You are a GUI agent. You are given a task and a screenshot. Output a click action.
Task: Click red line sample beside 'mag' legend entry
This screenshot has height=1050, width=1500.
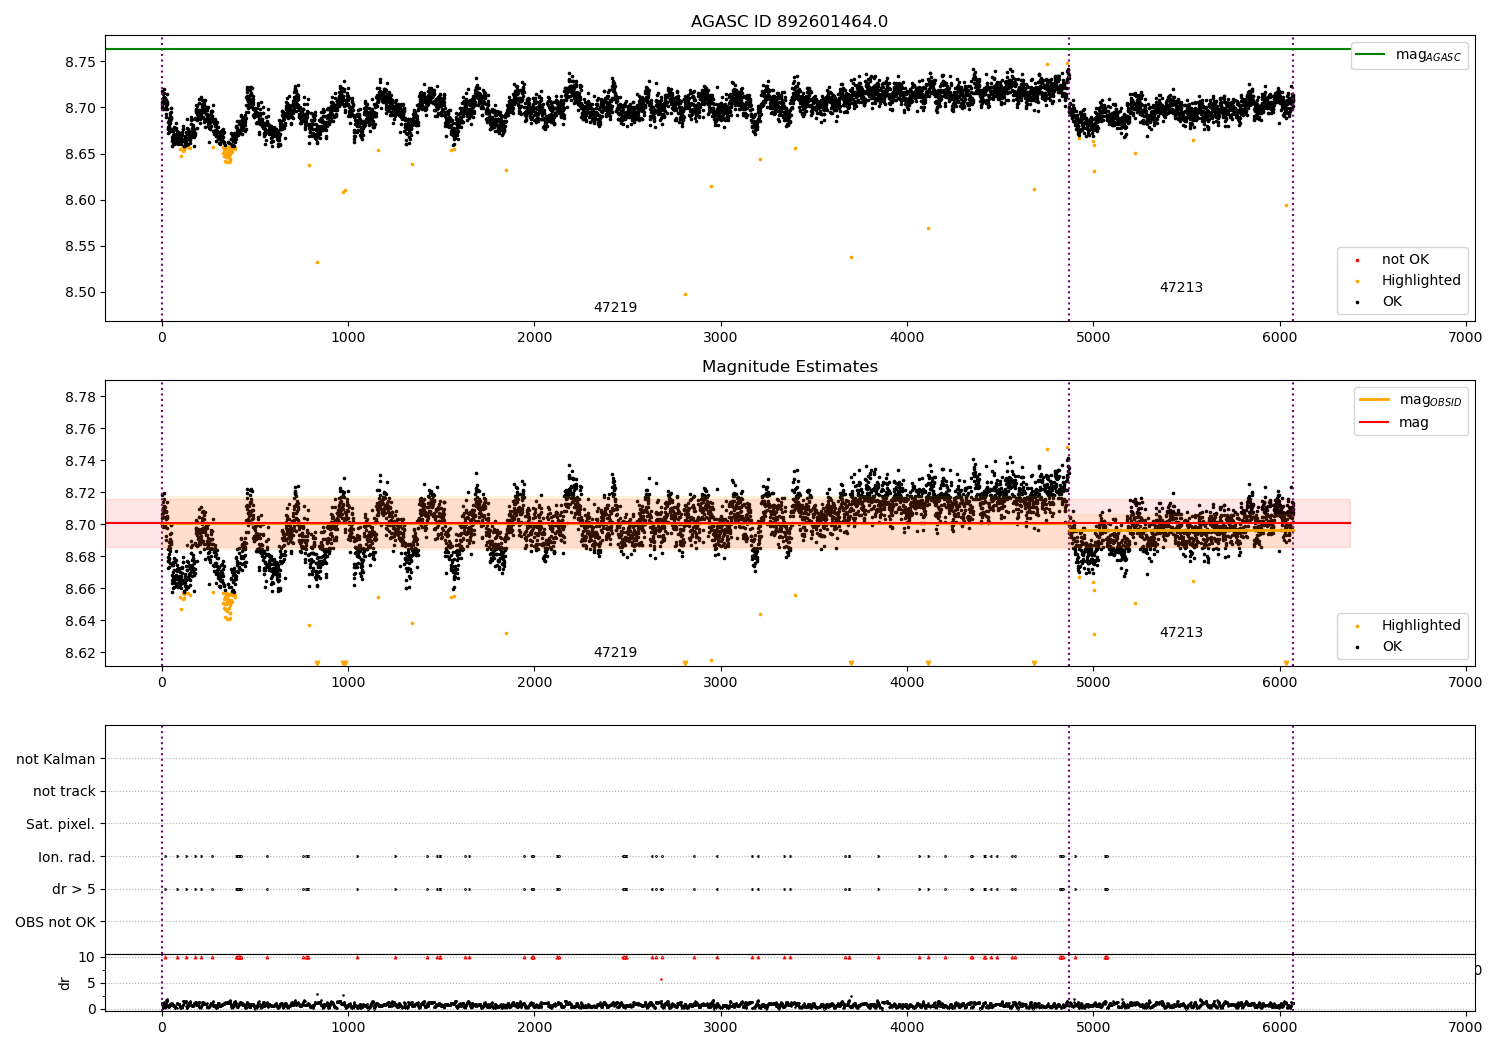coord(1374,423)
